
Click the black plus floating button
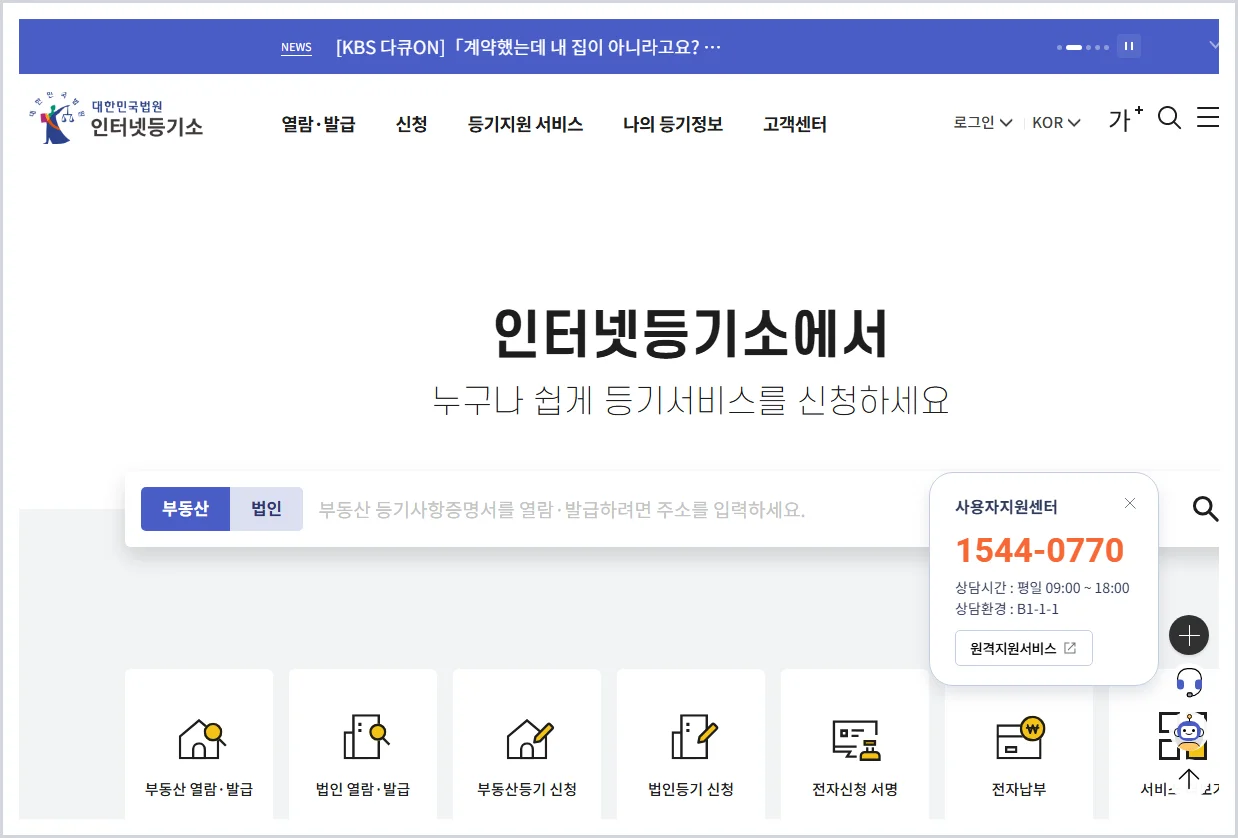pos(1189,635)
